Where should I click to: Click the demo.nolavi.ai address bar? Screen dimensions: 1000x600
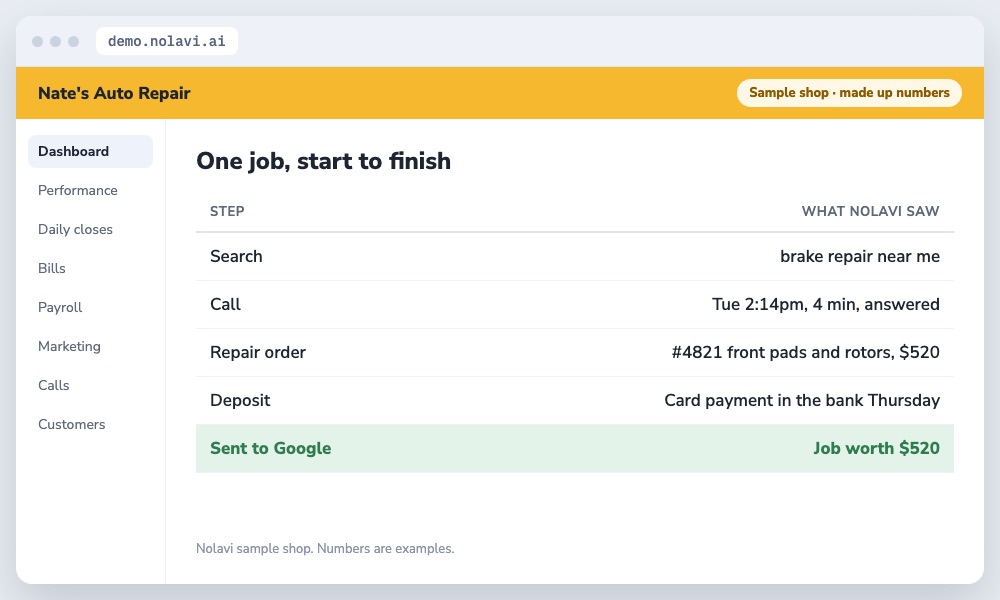[166, 41]
